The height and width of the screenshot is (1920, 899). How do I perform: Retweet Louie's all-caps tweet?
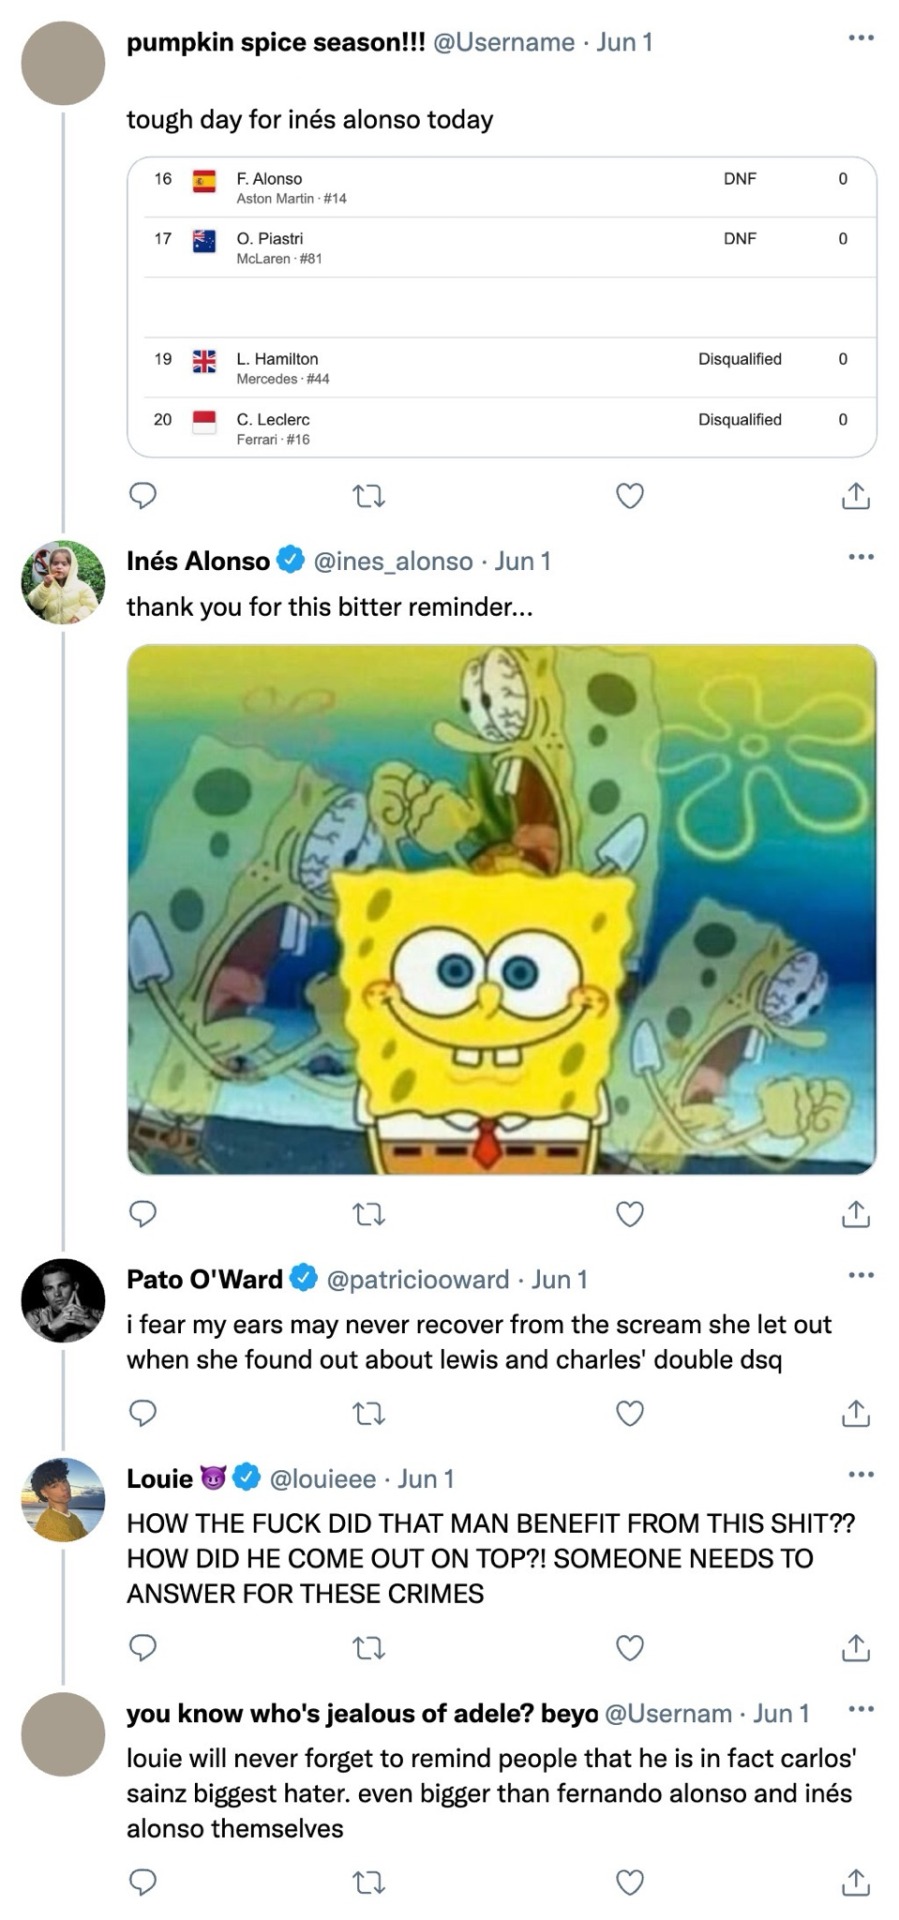click(x=370, y=1647)
